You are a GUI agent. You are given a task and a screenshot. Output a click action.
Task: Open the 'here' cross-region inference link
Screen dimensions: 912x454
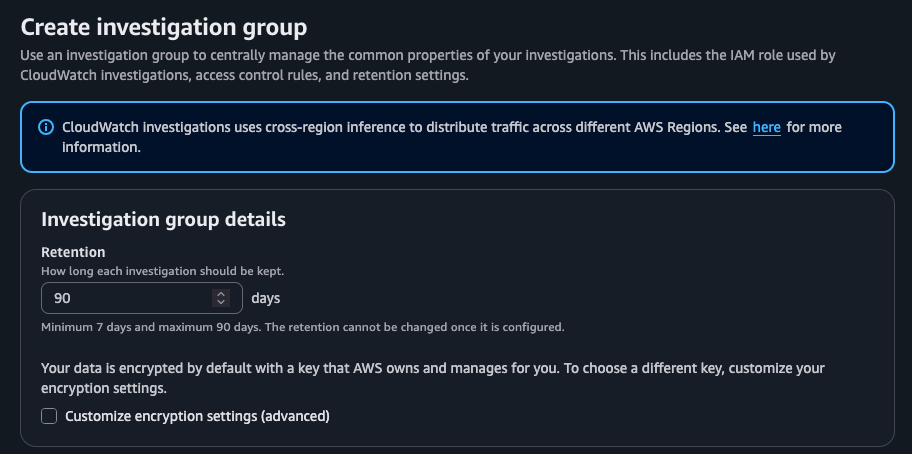[766, 128]
